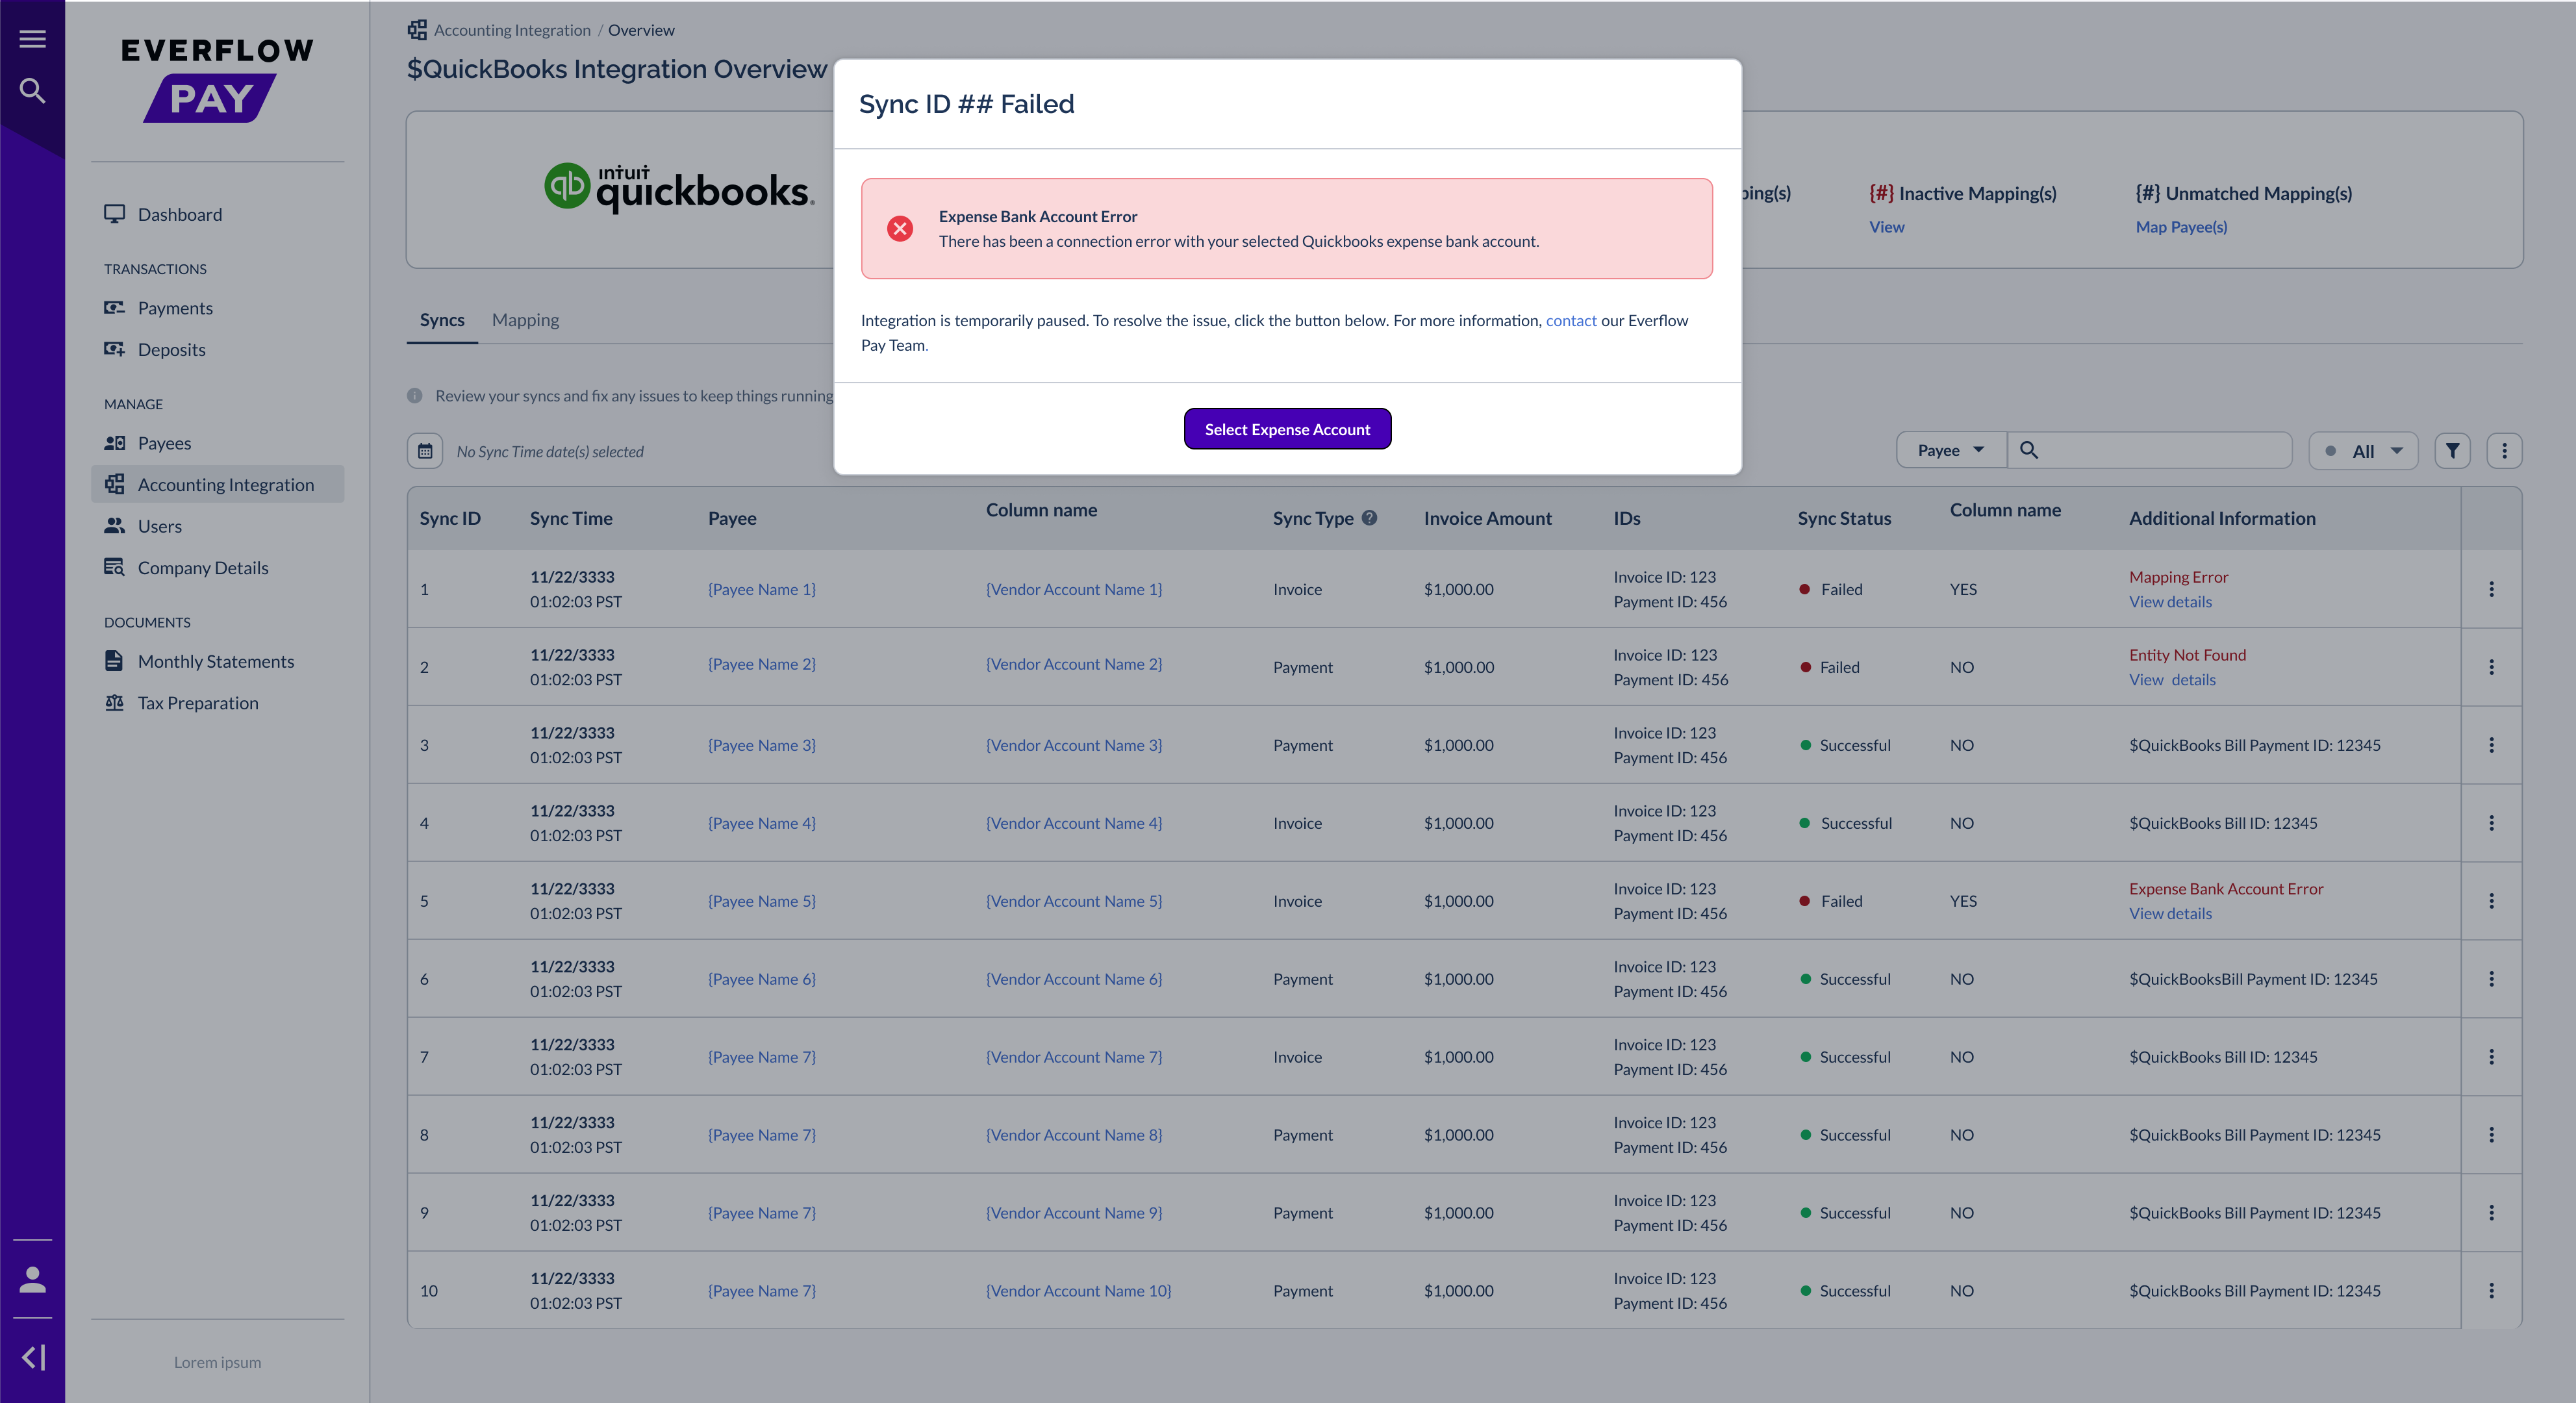
Task: Click the Everflow Pay logo
Action: pos(217,80)
